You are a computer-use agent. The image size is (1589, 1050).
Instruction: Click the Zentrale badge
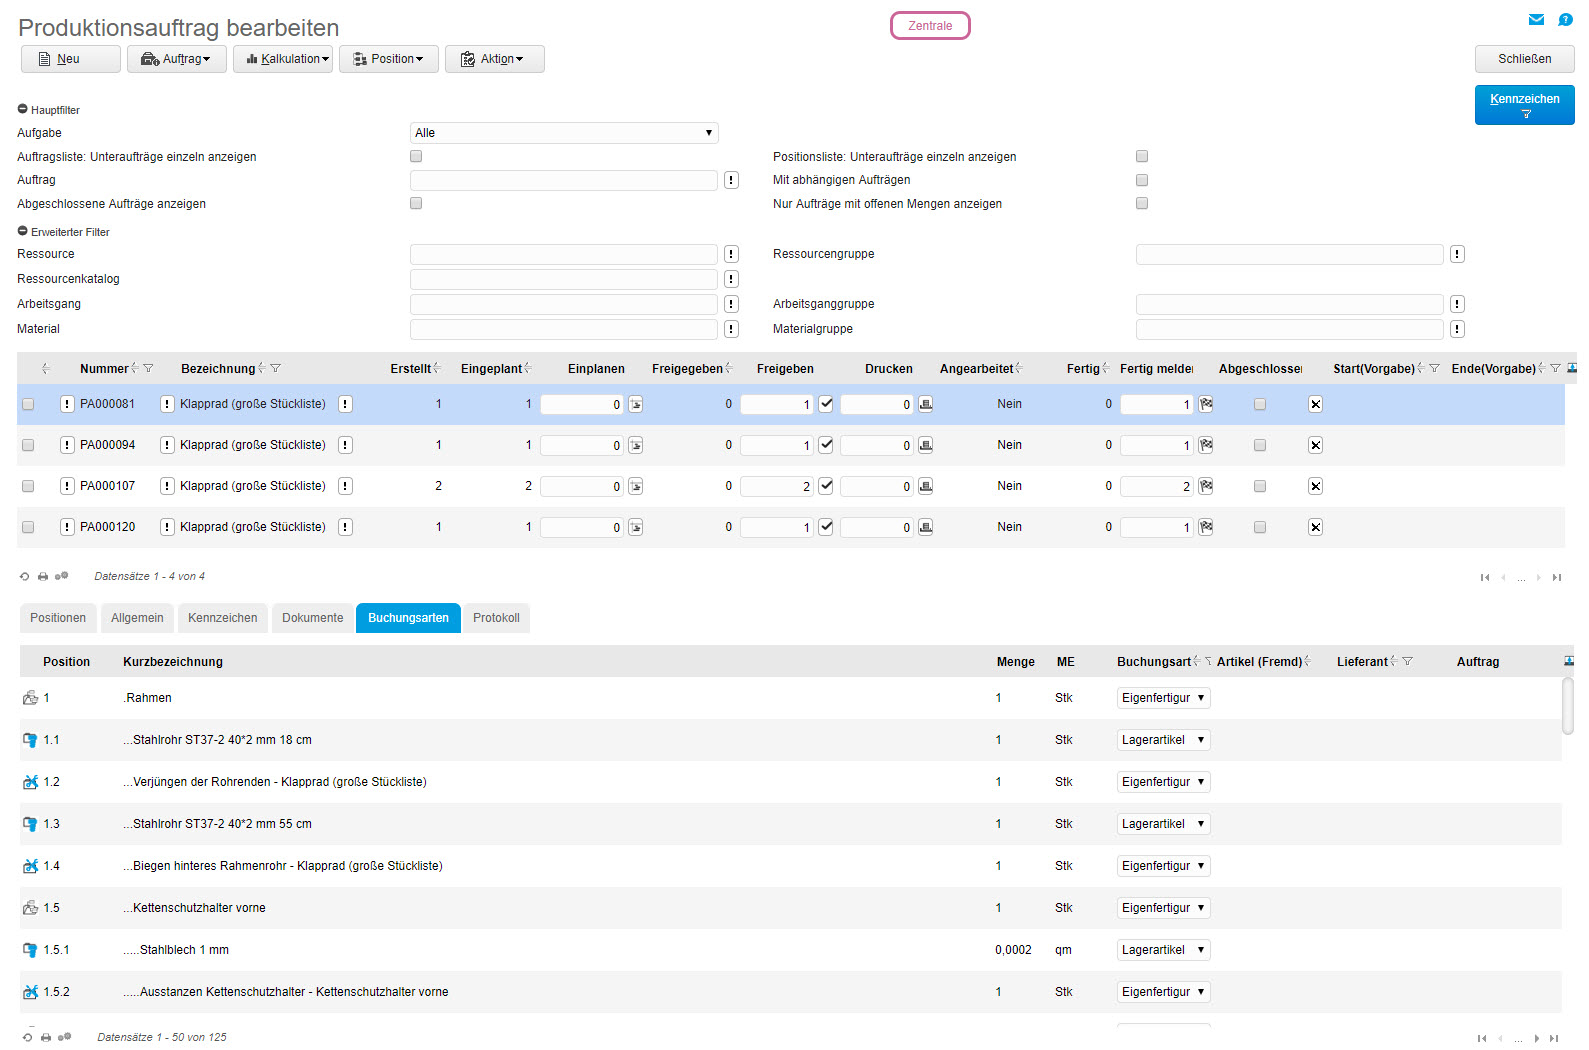pyautogui.click(x=930, y=26)
